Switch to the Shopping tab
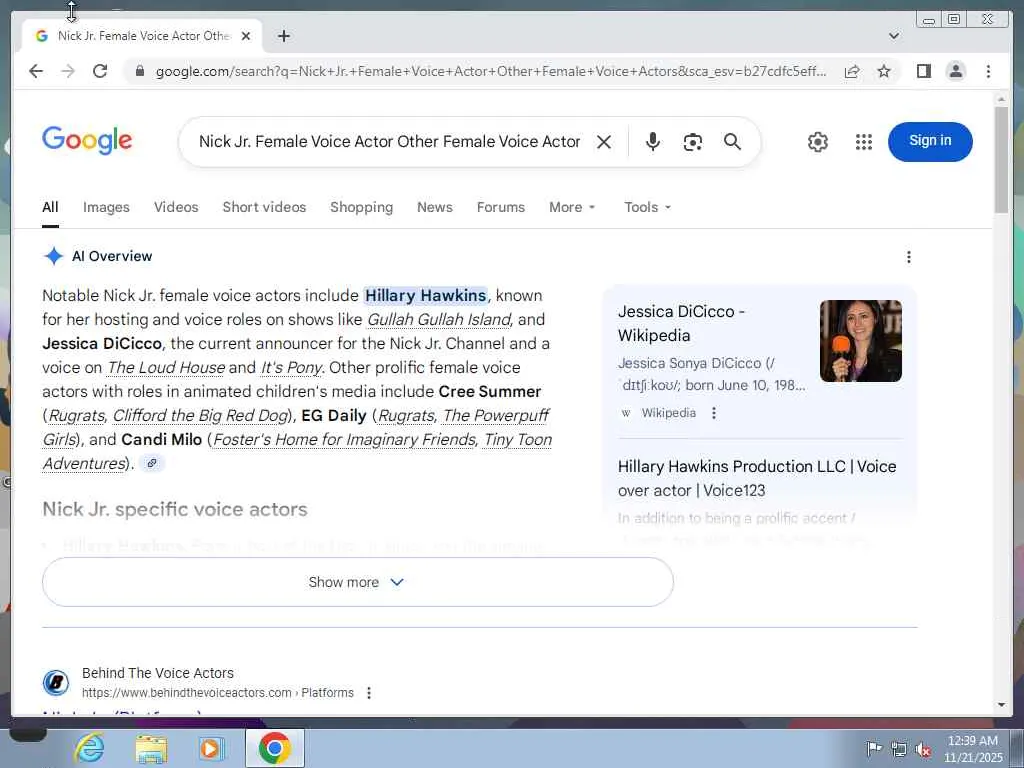1024x768 pixels. coord(361,207)
